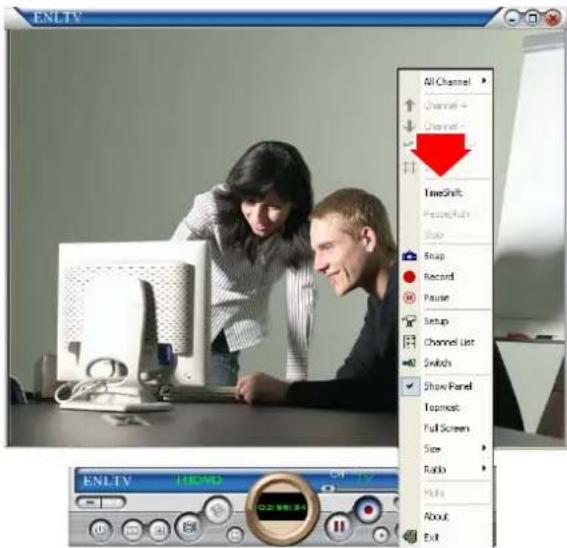Select TimeShift from the context menu
The width and height of the screenshot is (567, 548).
446,193
